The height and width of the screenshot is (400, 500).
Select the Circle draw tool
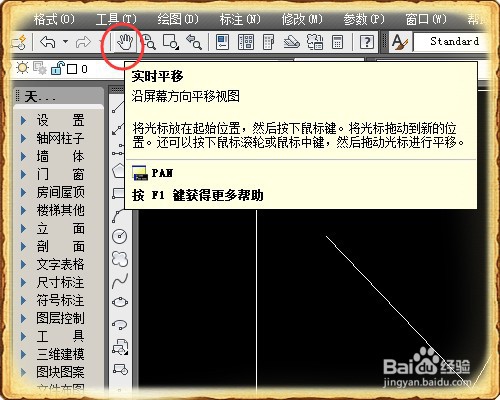pyautogui.click(x=119, y=236)
